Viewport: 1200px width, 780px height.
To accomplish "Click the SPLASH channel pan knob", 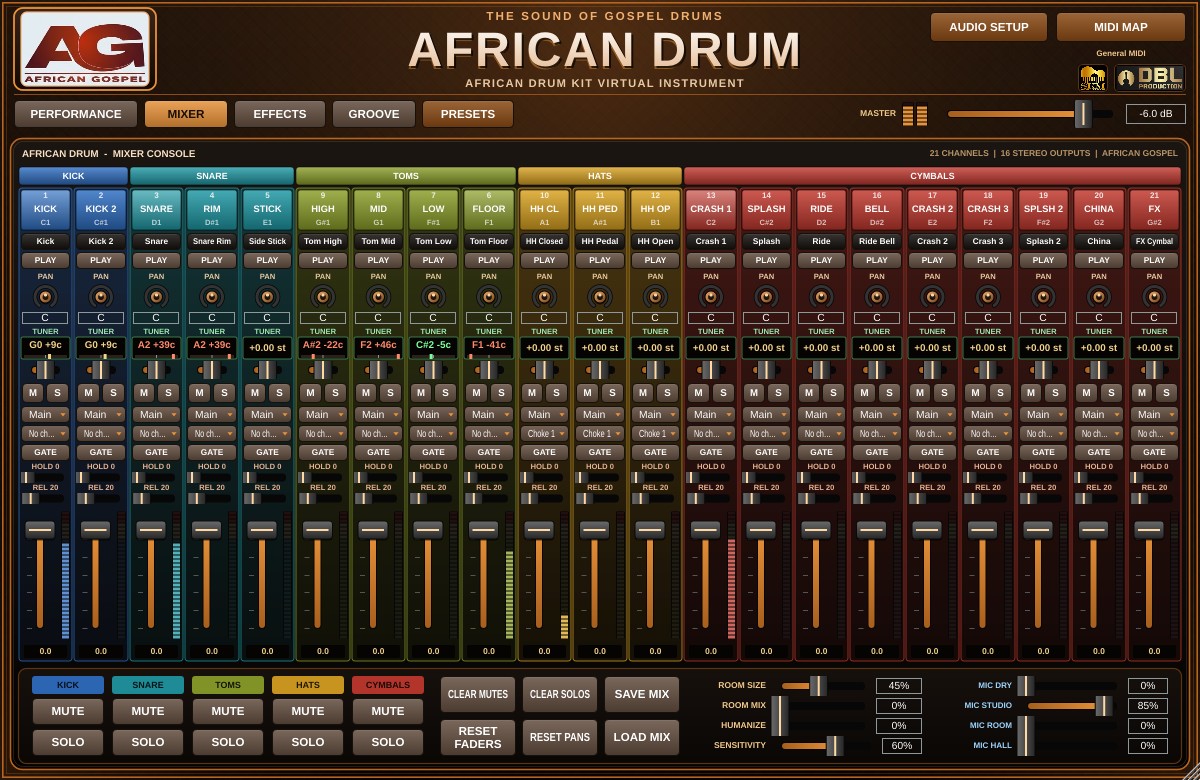I will click(x=766, y=297).
